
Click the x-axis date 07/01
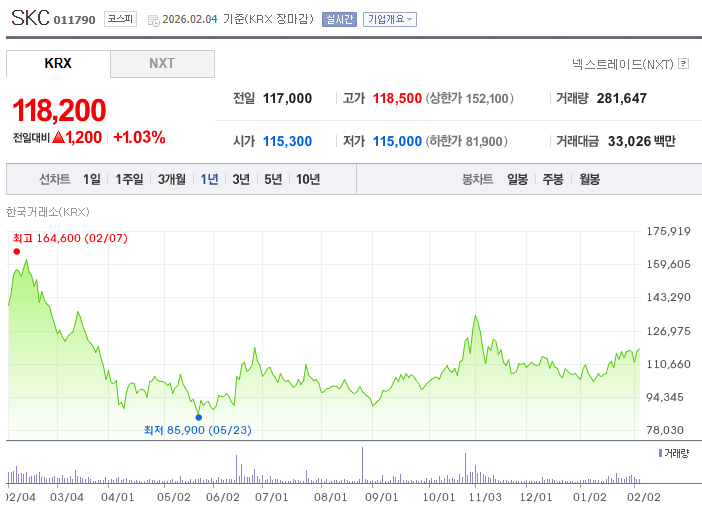click(x=271, y=497)
